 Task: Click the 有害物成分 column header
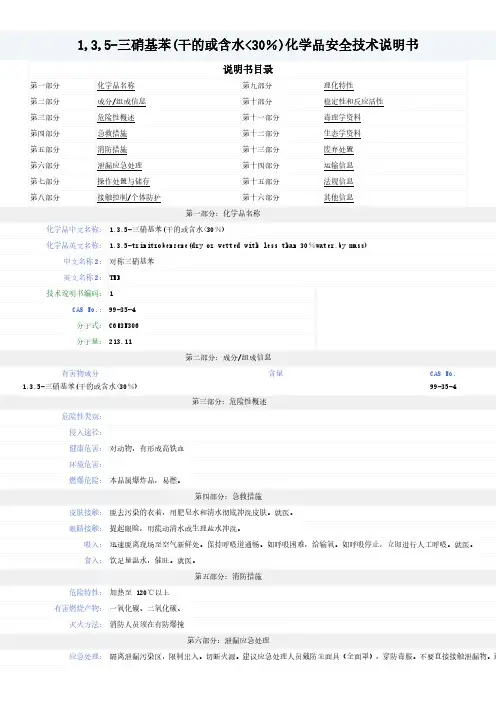click(x=80, y=373)
